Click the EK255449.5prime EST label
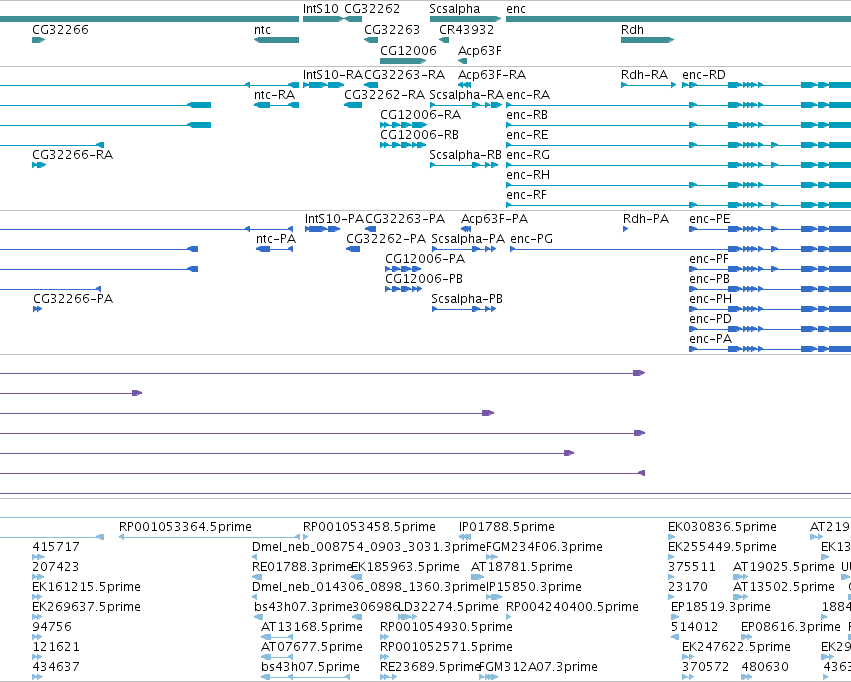Screen dimensions: 851x682 click(722, 547)
